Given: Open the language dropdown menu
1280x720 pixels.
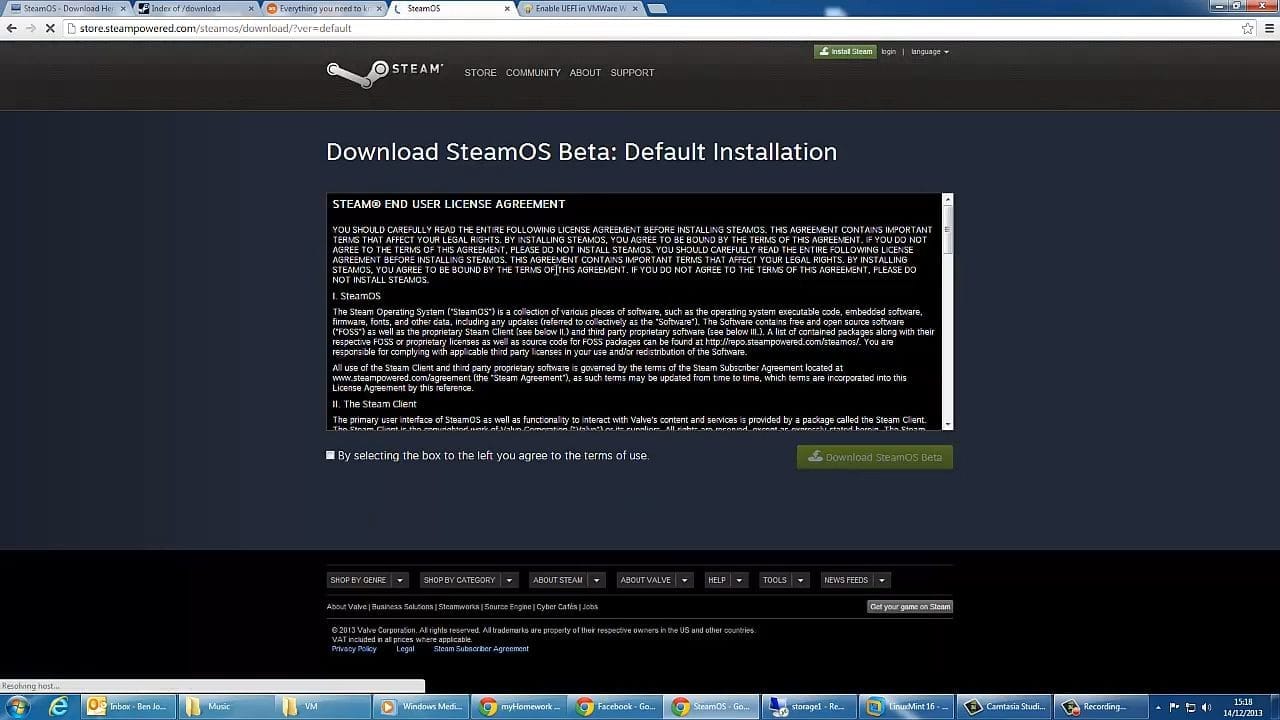Looking at the screenshot, I should pyautogui.click(x=930, y=51).
